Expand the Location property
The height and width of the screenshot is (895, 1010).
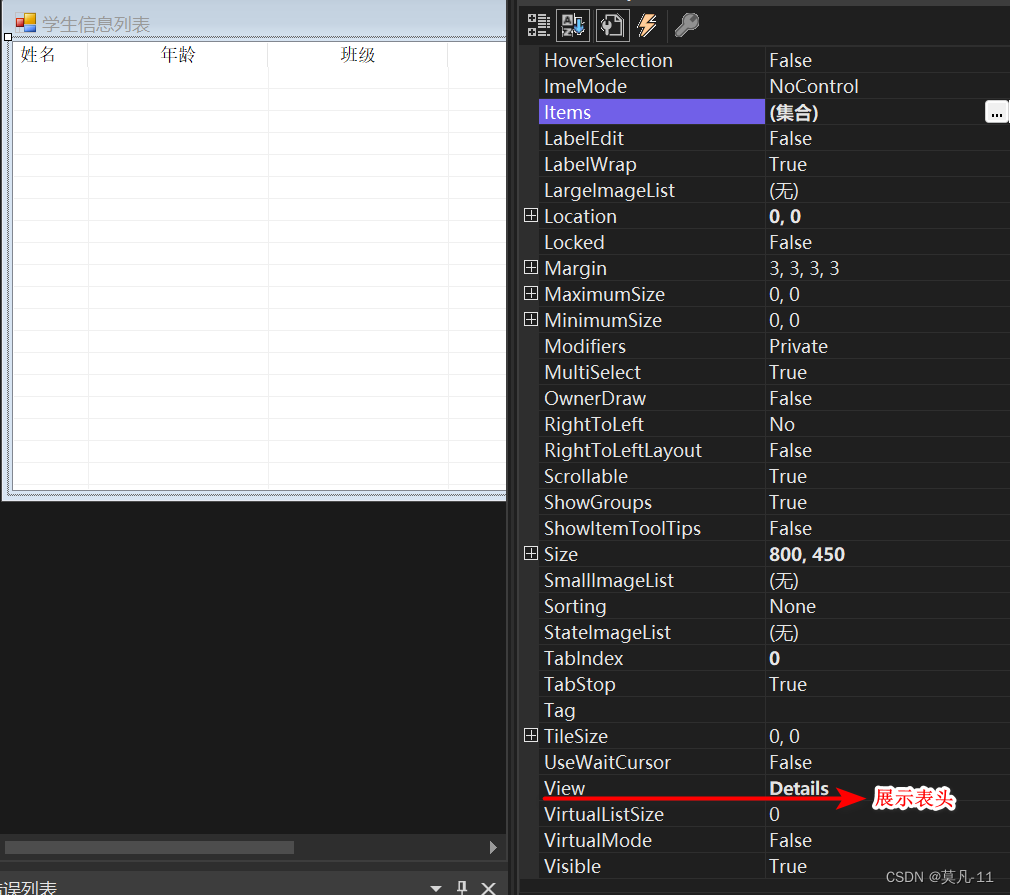[x=531, y=216]
